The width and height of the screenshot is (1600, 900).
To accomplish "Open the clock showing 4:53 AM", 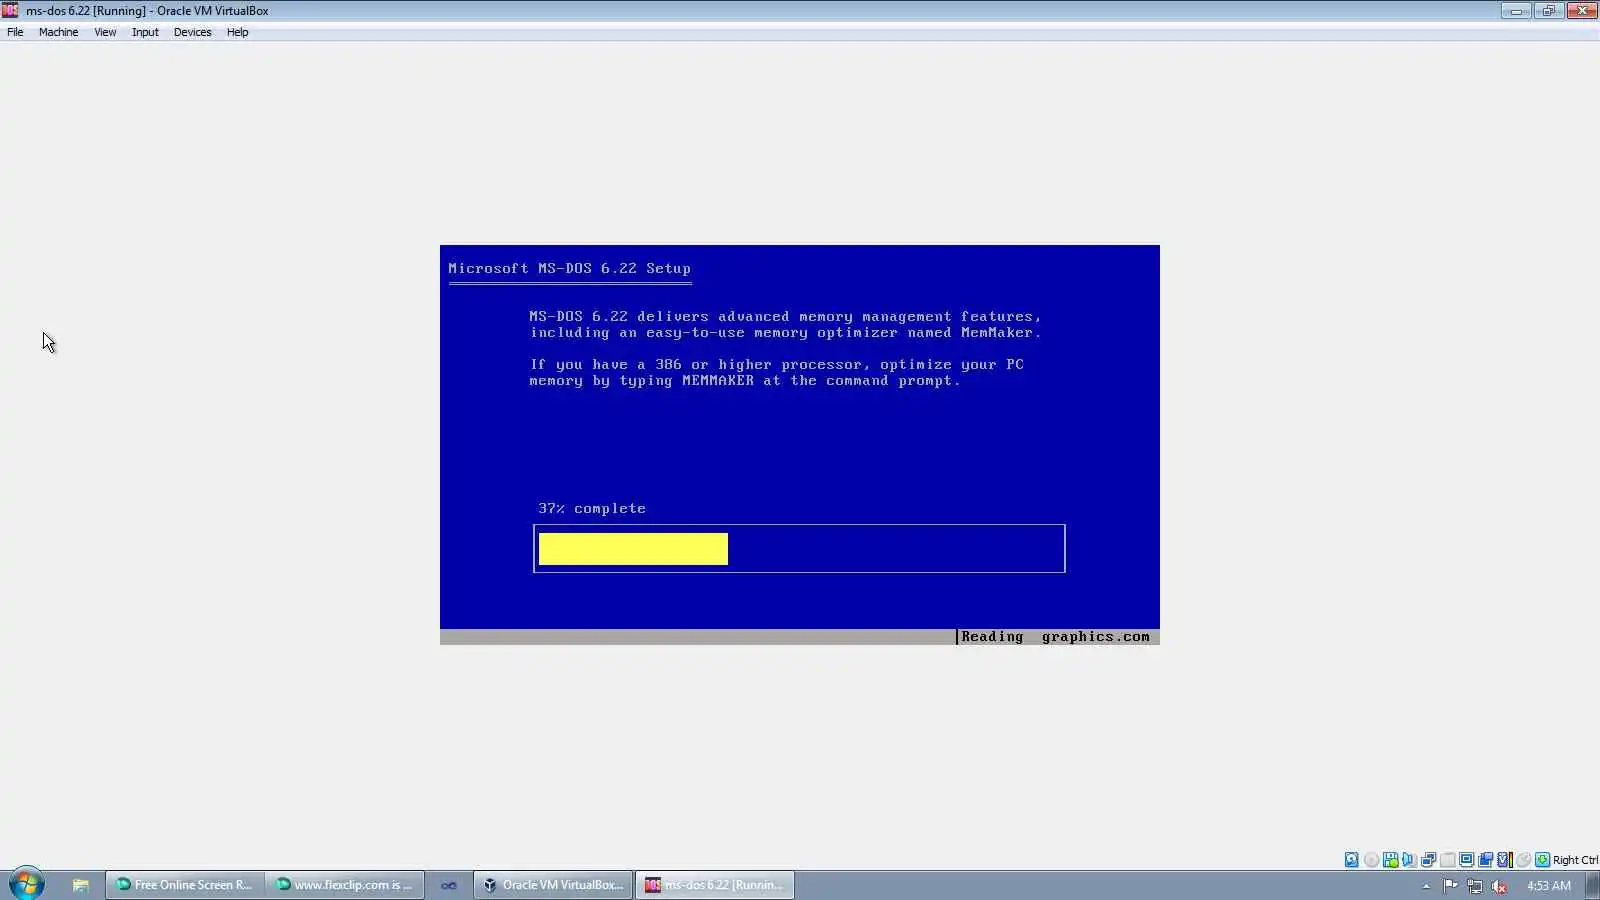I will click(1548, 886).
